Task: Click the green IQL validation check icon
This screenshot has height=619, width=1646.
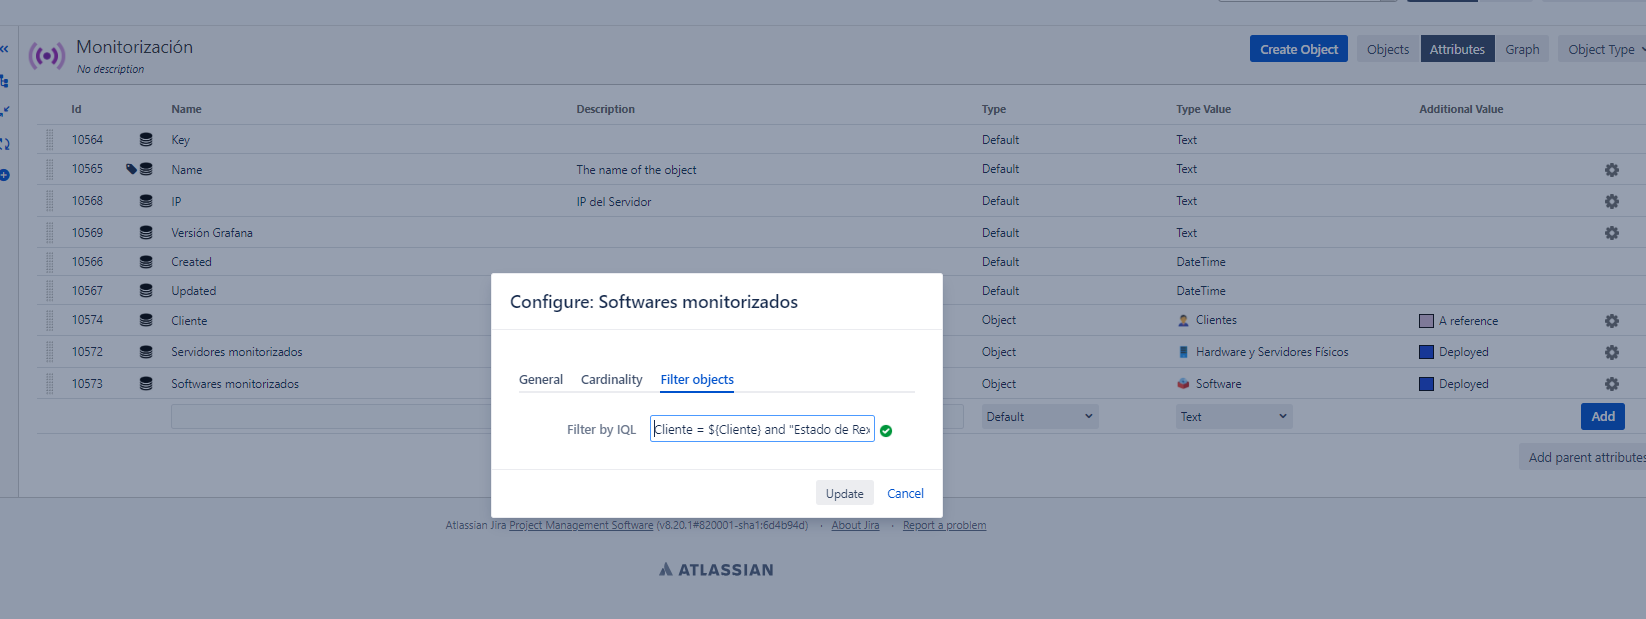Action: click(886, 431)
